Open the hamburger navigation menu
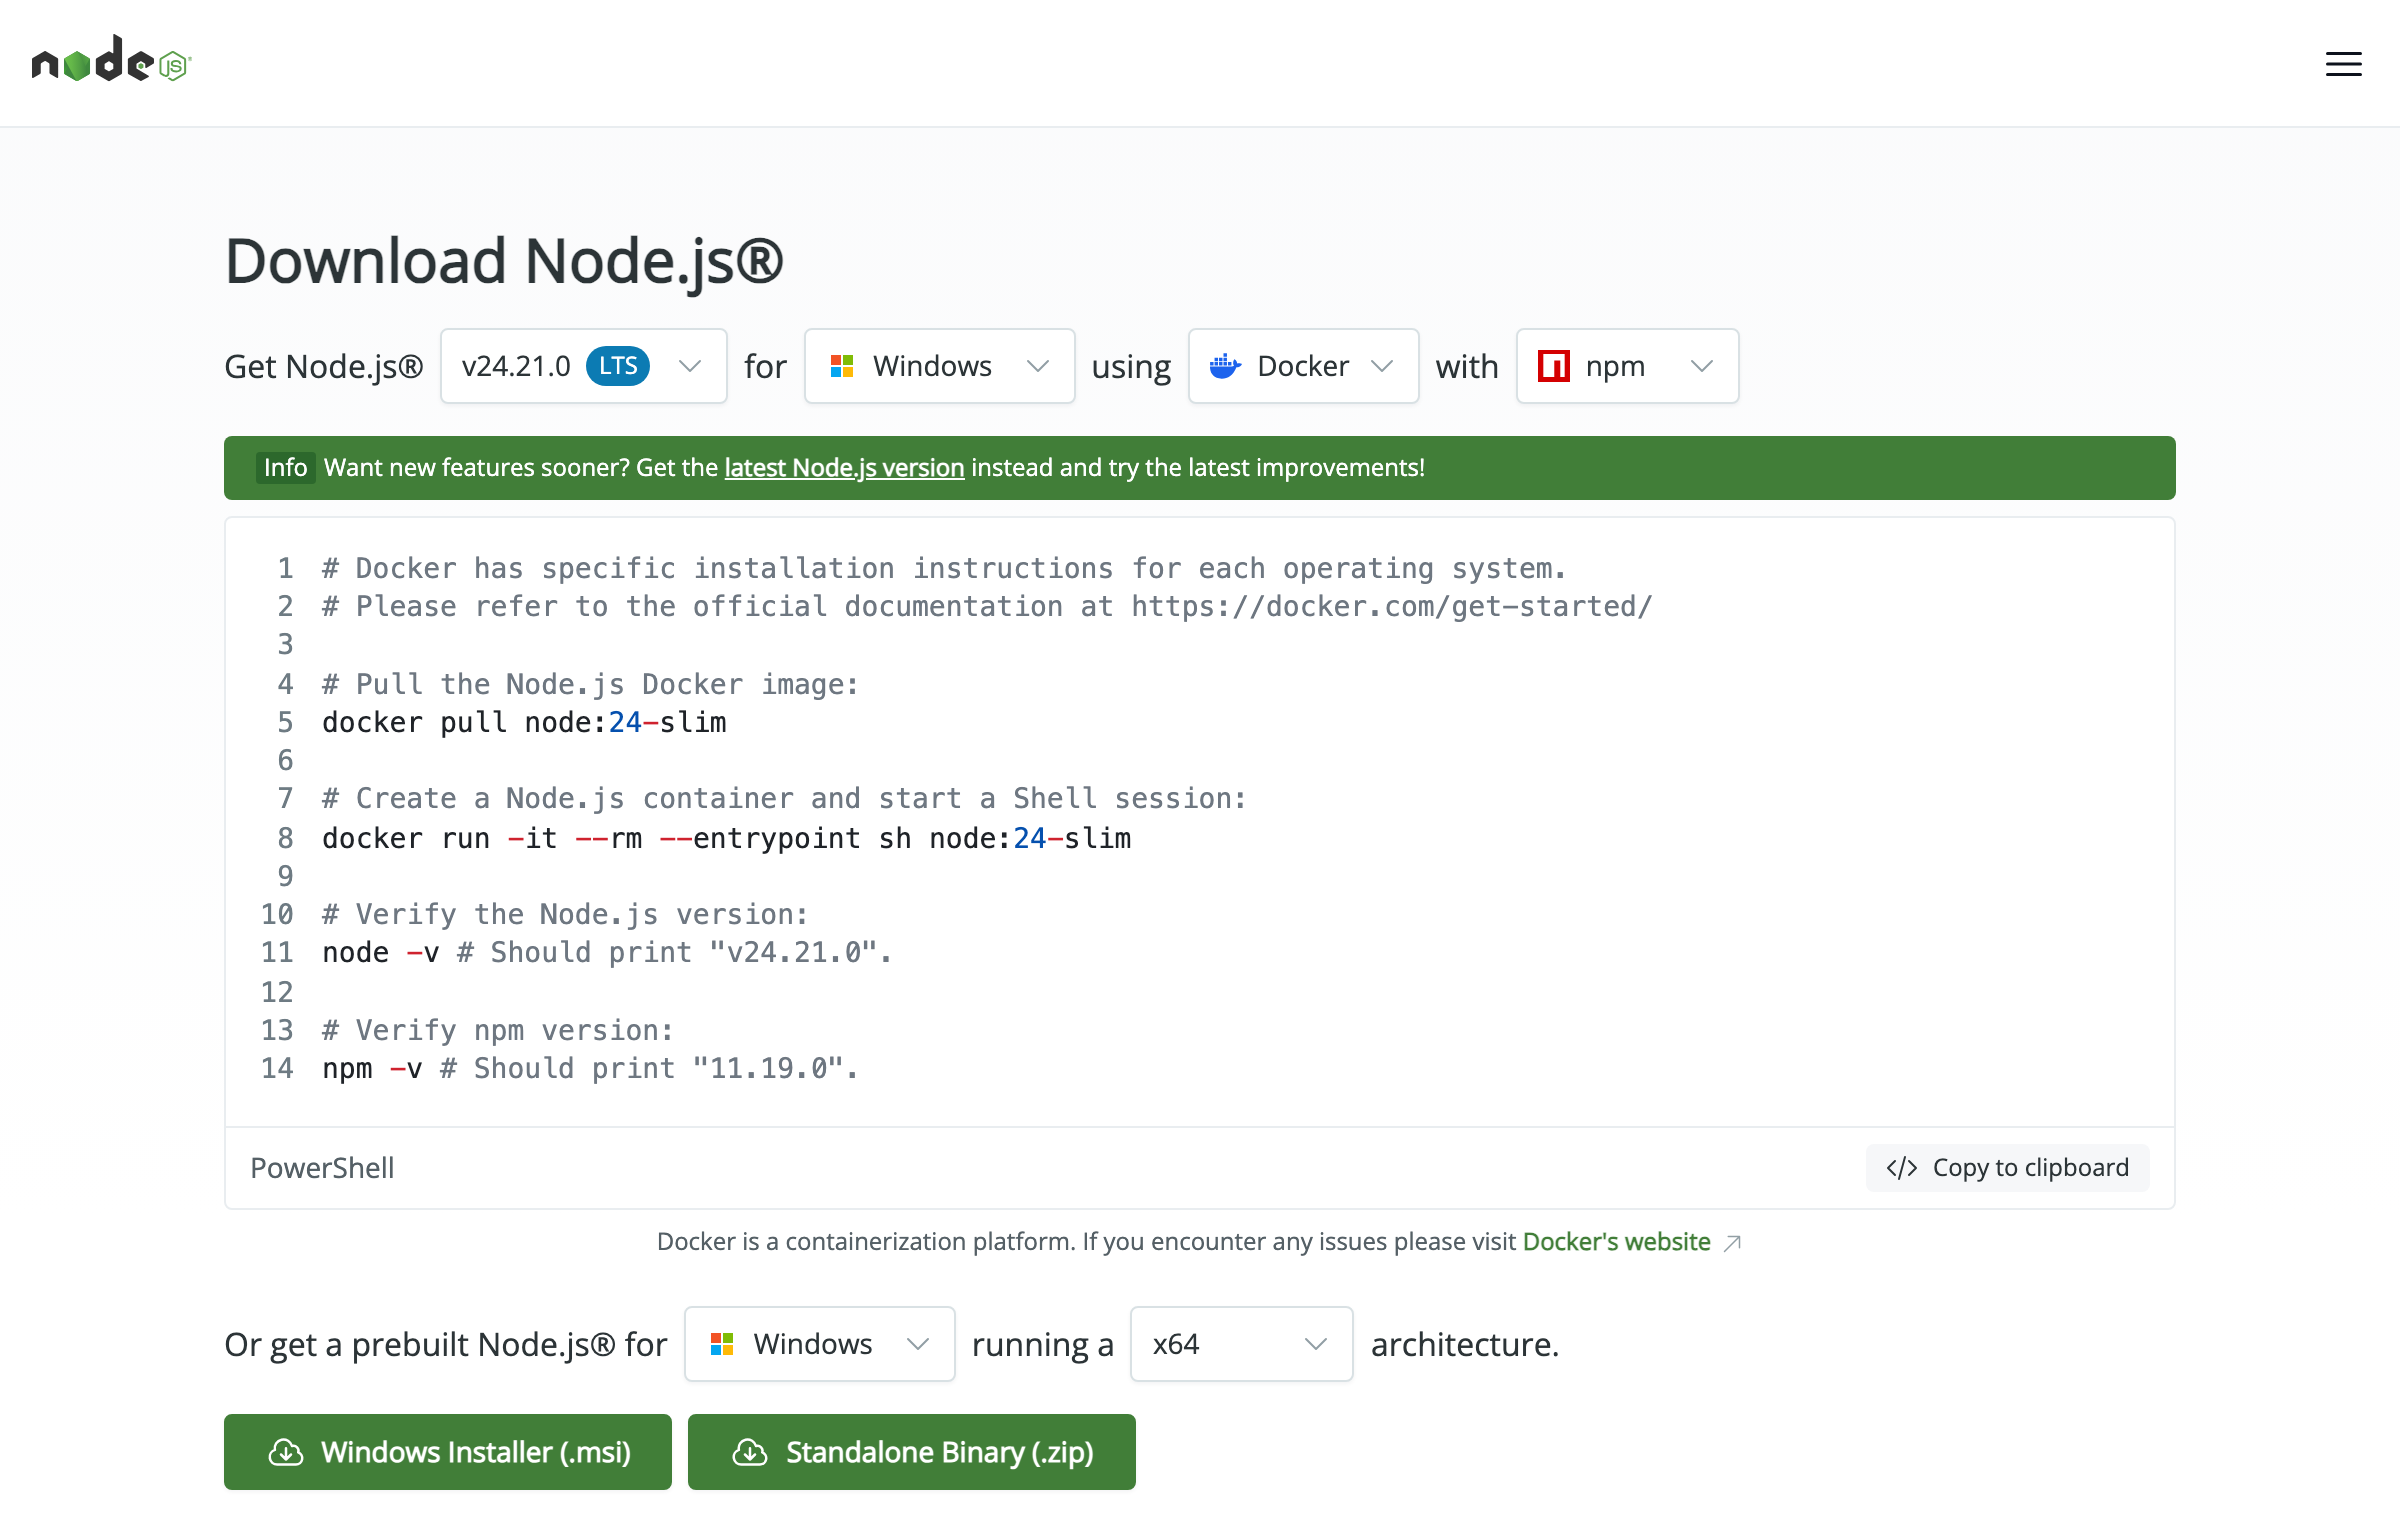The height and width of the screenshot is (1520, 2400). click(2343, 64)
